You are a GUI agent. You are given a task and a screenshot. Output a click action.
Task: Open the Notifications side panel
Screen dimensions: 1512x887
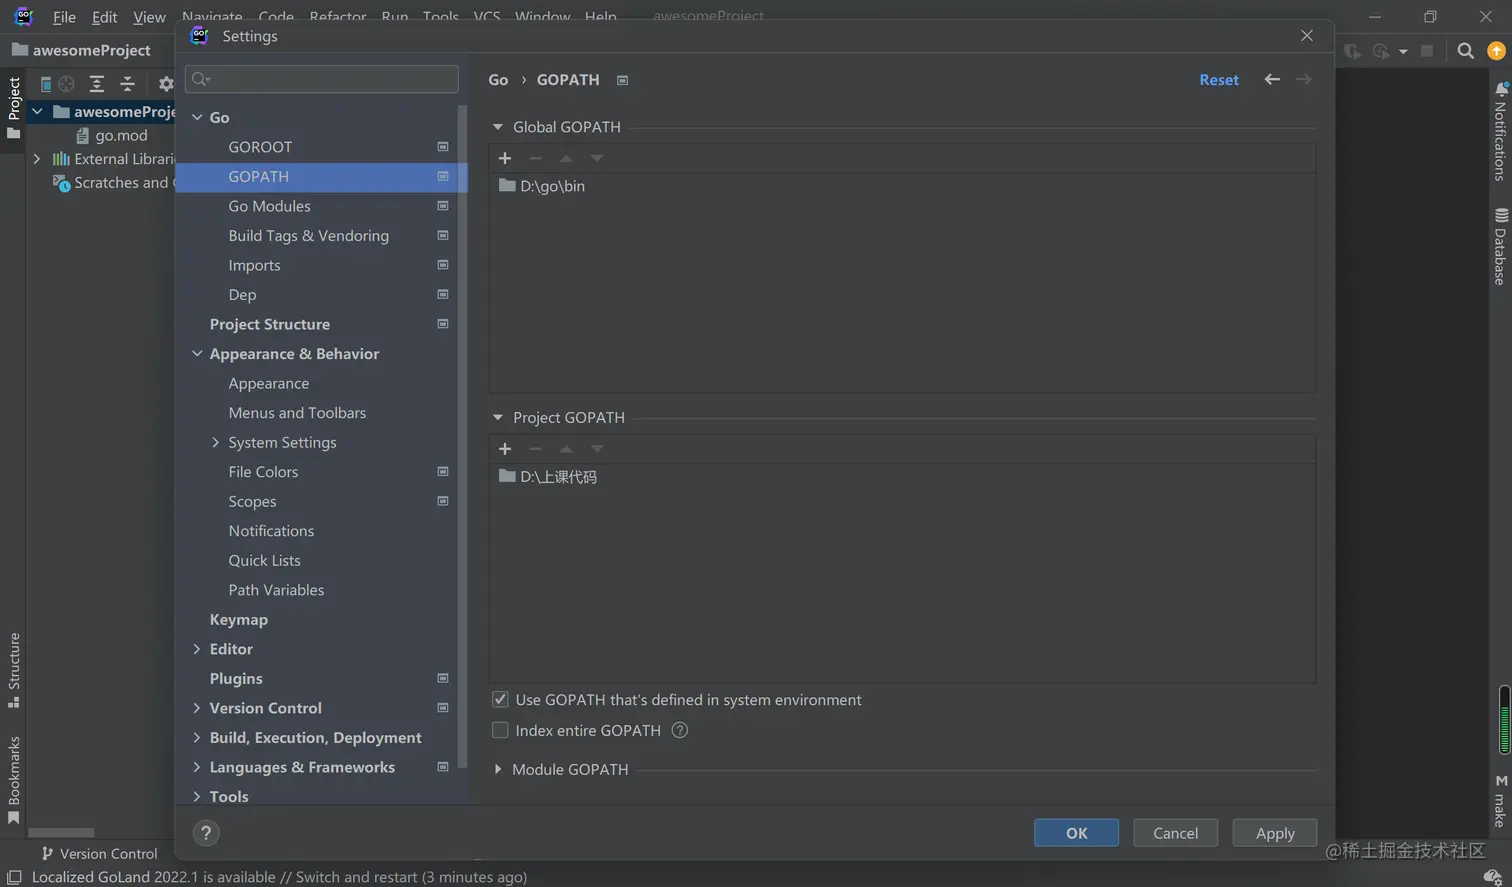[1500, 131]
